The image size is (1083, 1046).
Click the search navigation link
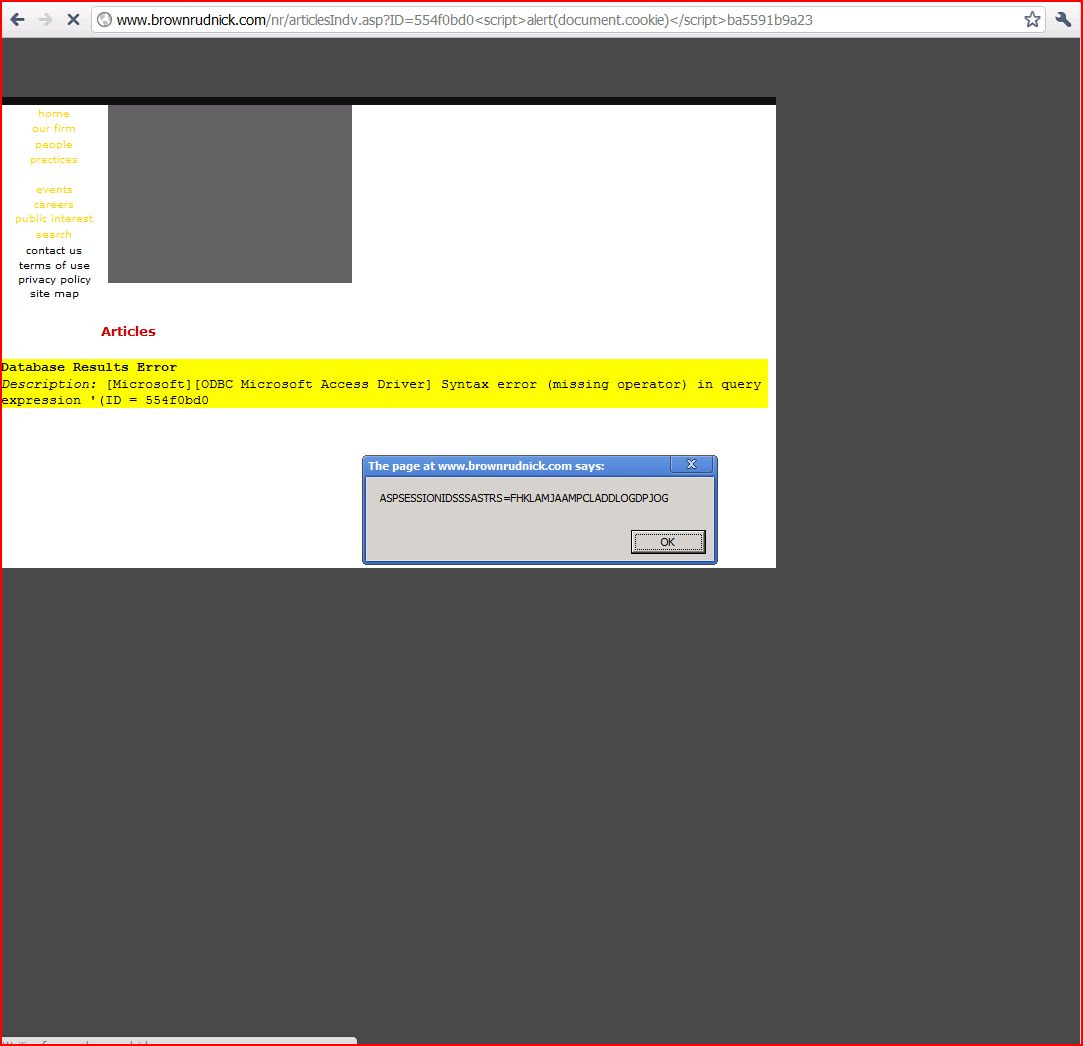(x=54, y=235)
